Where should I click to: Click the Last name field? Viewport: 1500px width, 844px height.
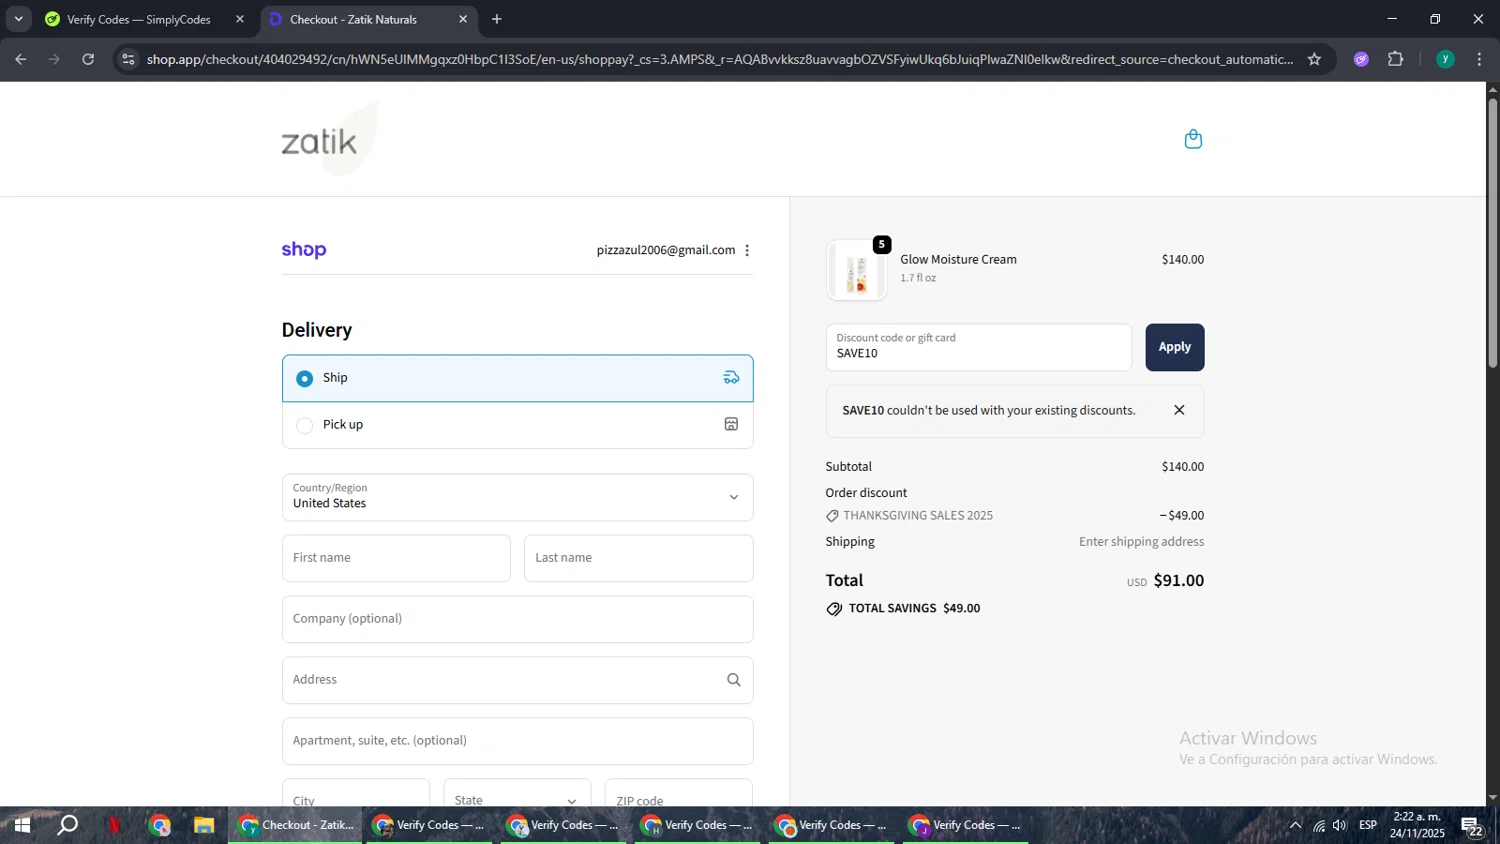pos(638,558)
